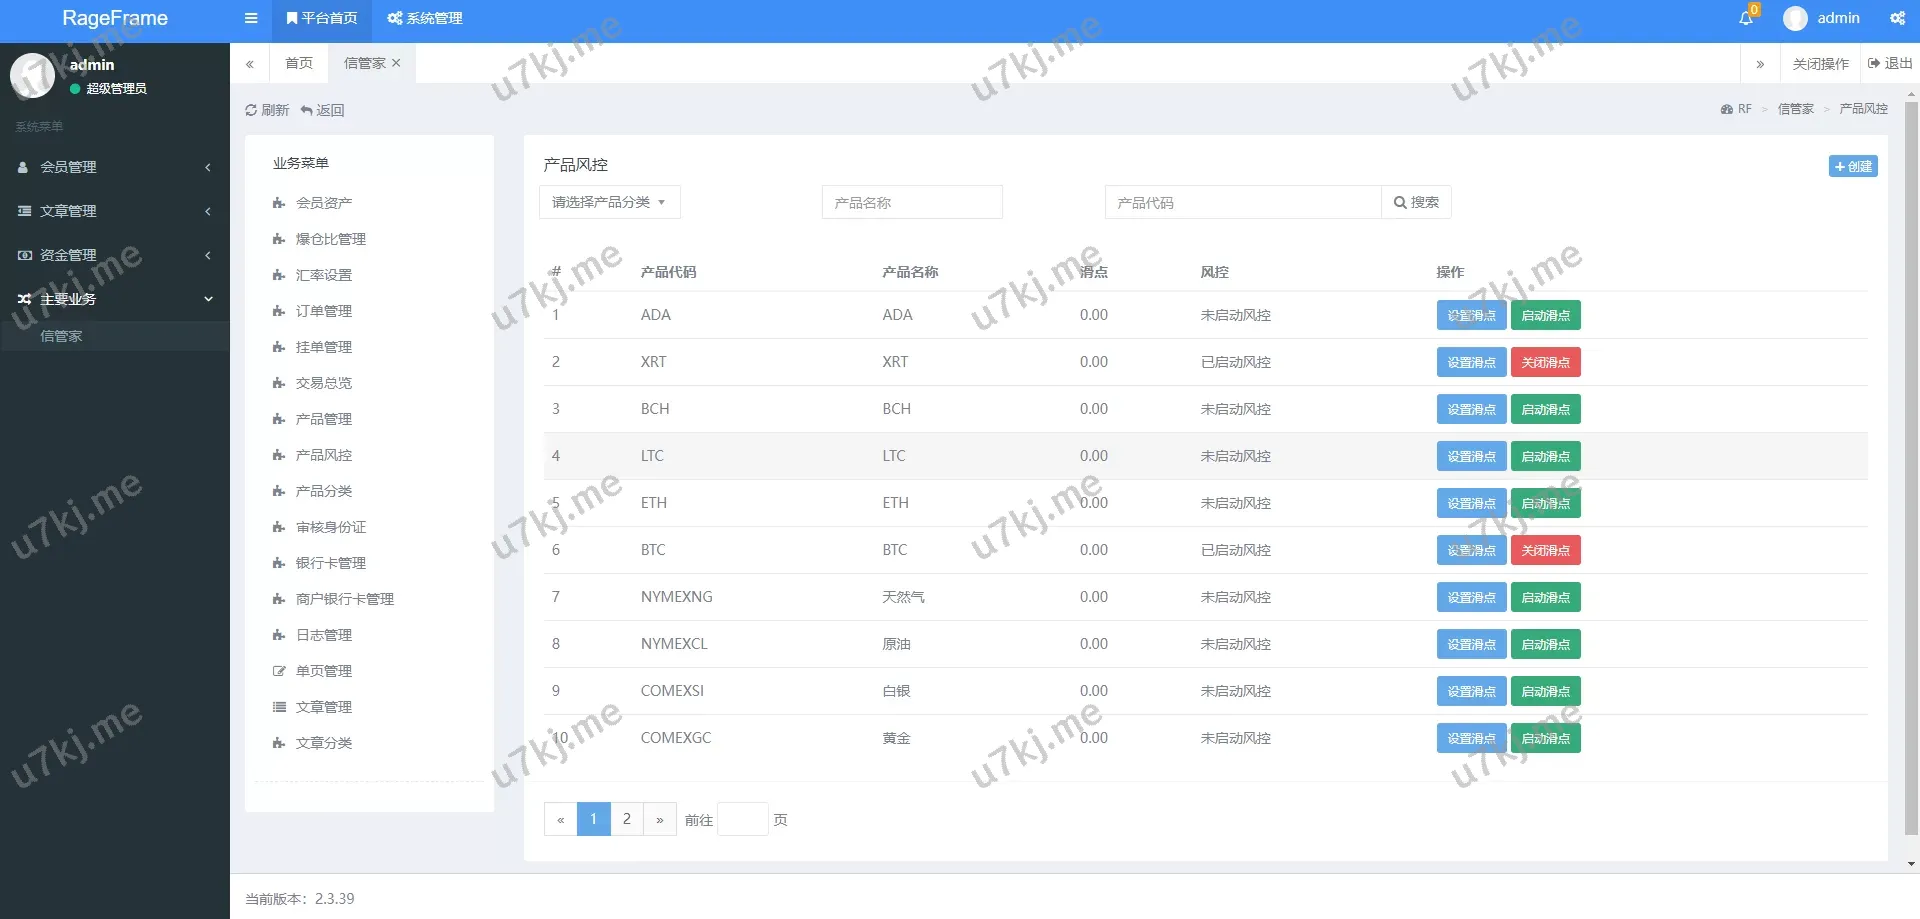Enable slippage for ADA with 启动滑点
Viewport: 1920px width, 919px height.
coord(1545,314)
